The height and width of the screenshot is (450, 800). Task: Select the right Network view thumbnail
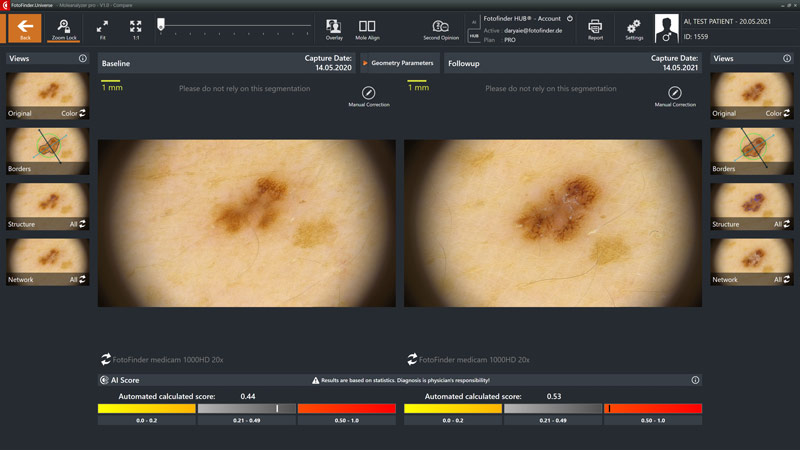point(752,262)
